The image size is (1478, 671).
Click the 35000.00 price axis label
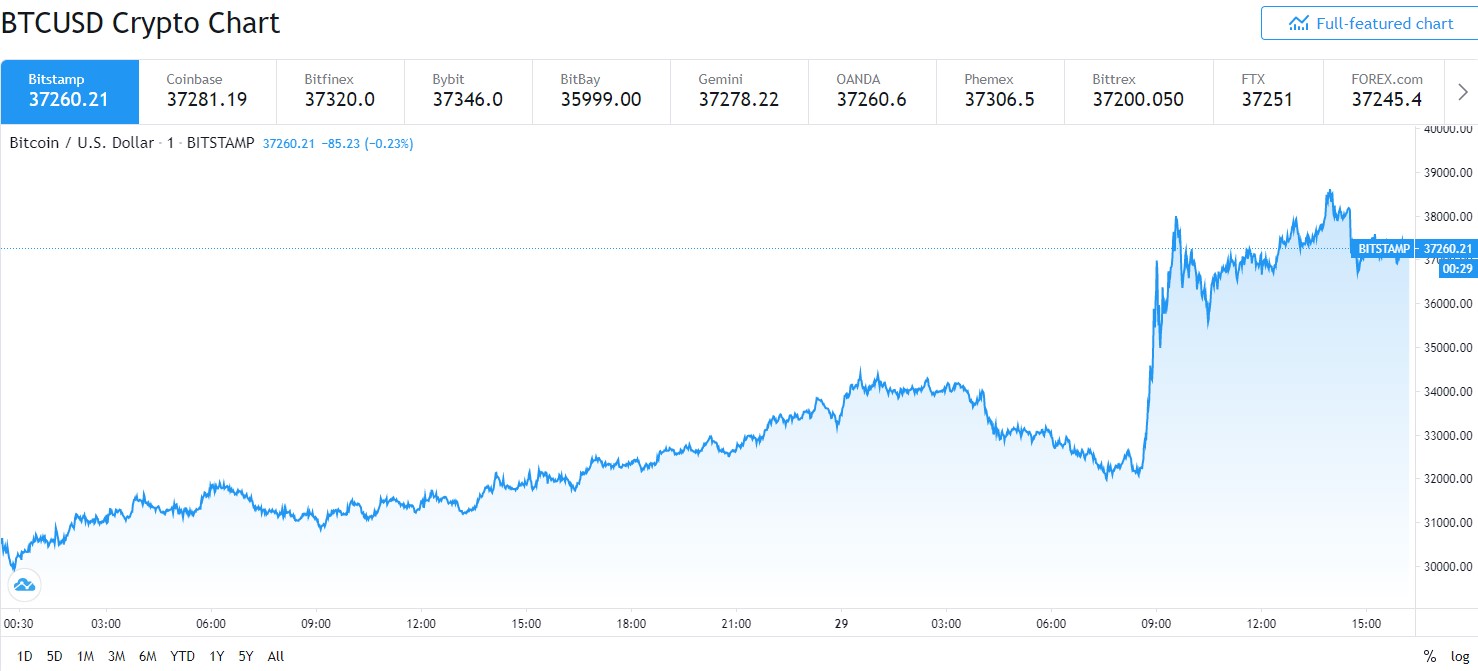click(x=1447, y=348)
